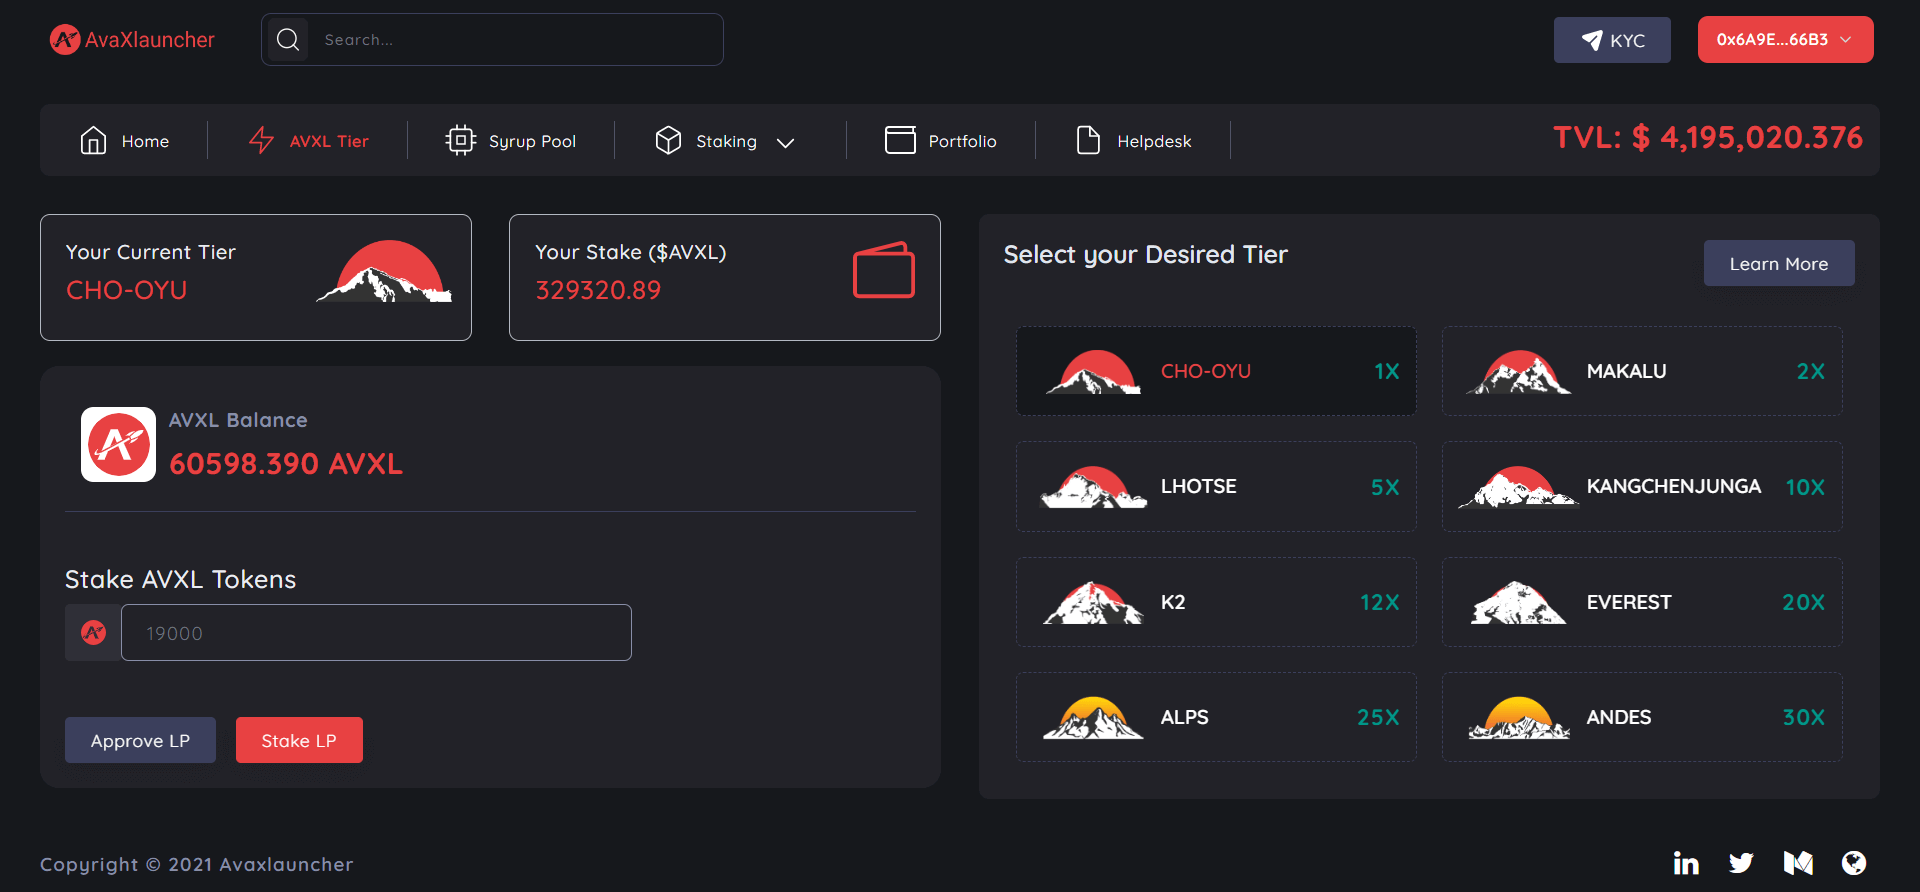The image size is (1920, 892).
Task: Click the Learn More button
Action: coord(1778,264)
